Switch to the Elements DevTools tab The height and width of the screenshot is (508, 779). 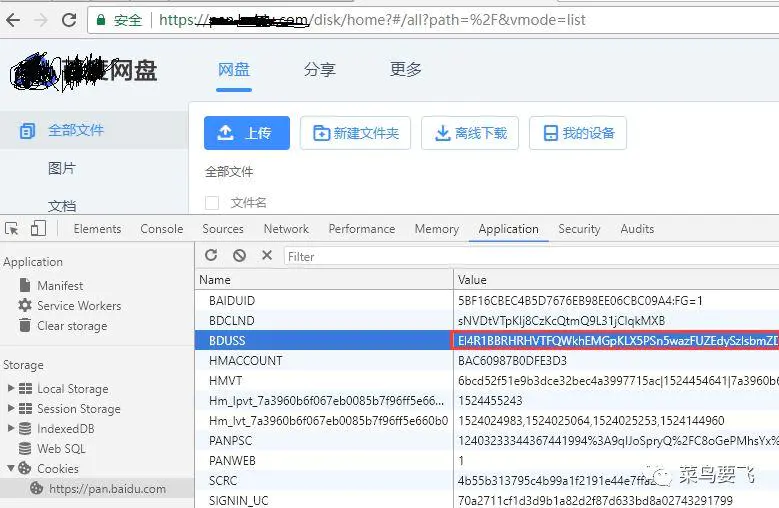point(97,229)
